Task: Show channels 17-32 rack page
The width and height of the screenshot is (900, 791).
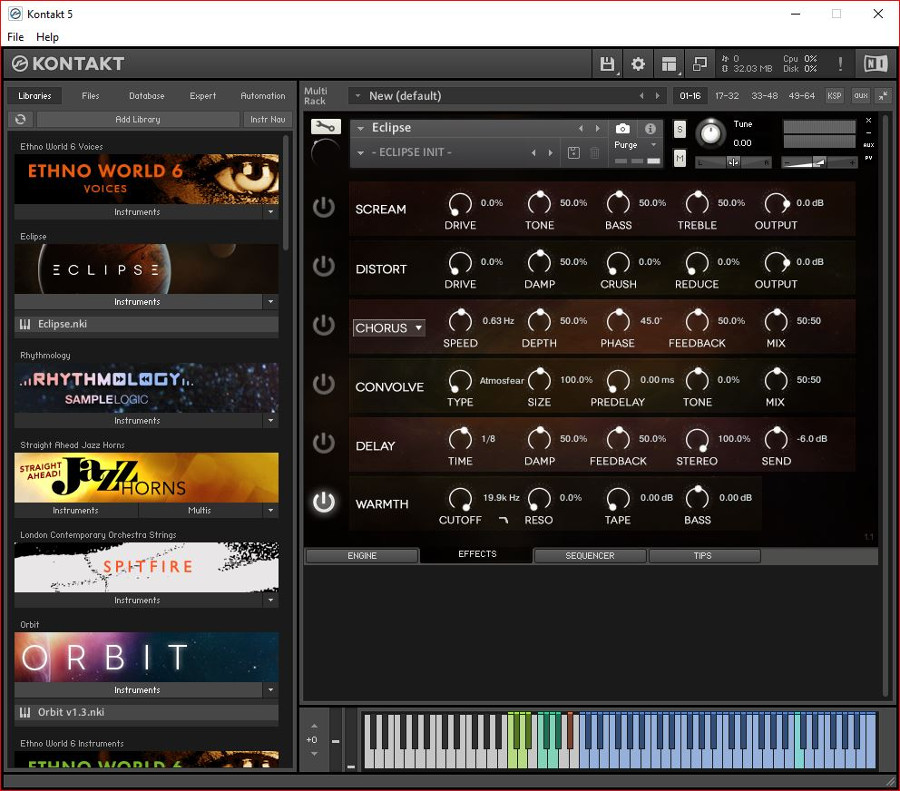Action: click(727, 96)
